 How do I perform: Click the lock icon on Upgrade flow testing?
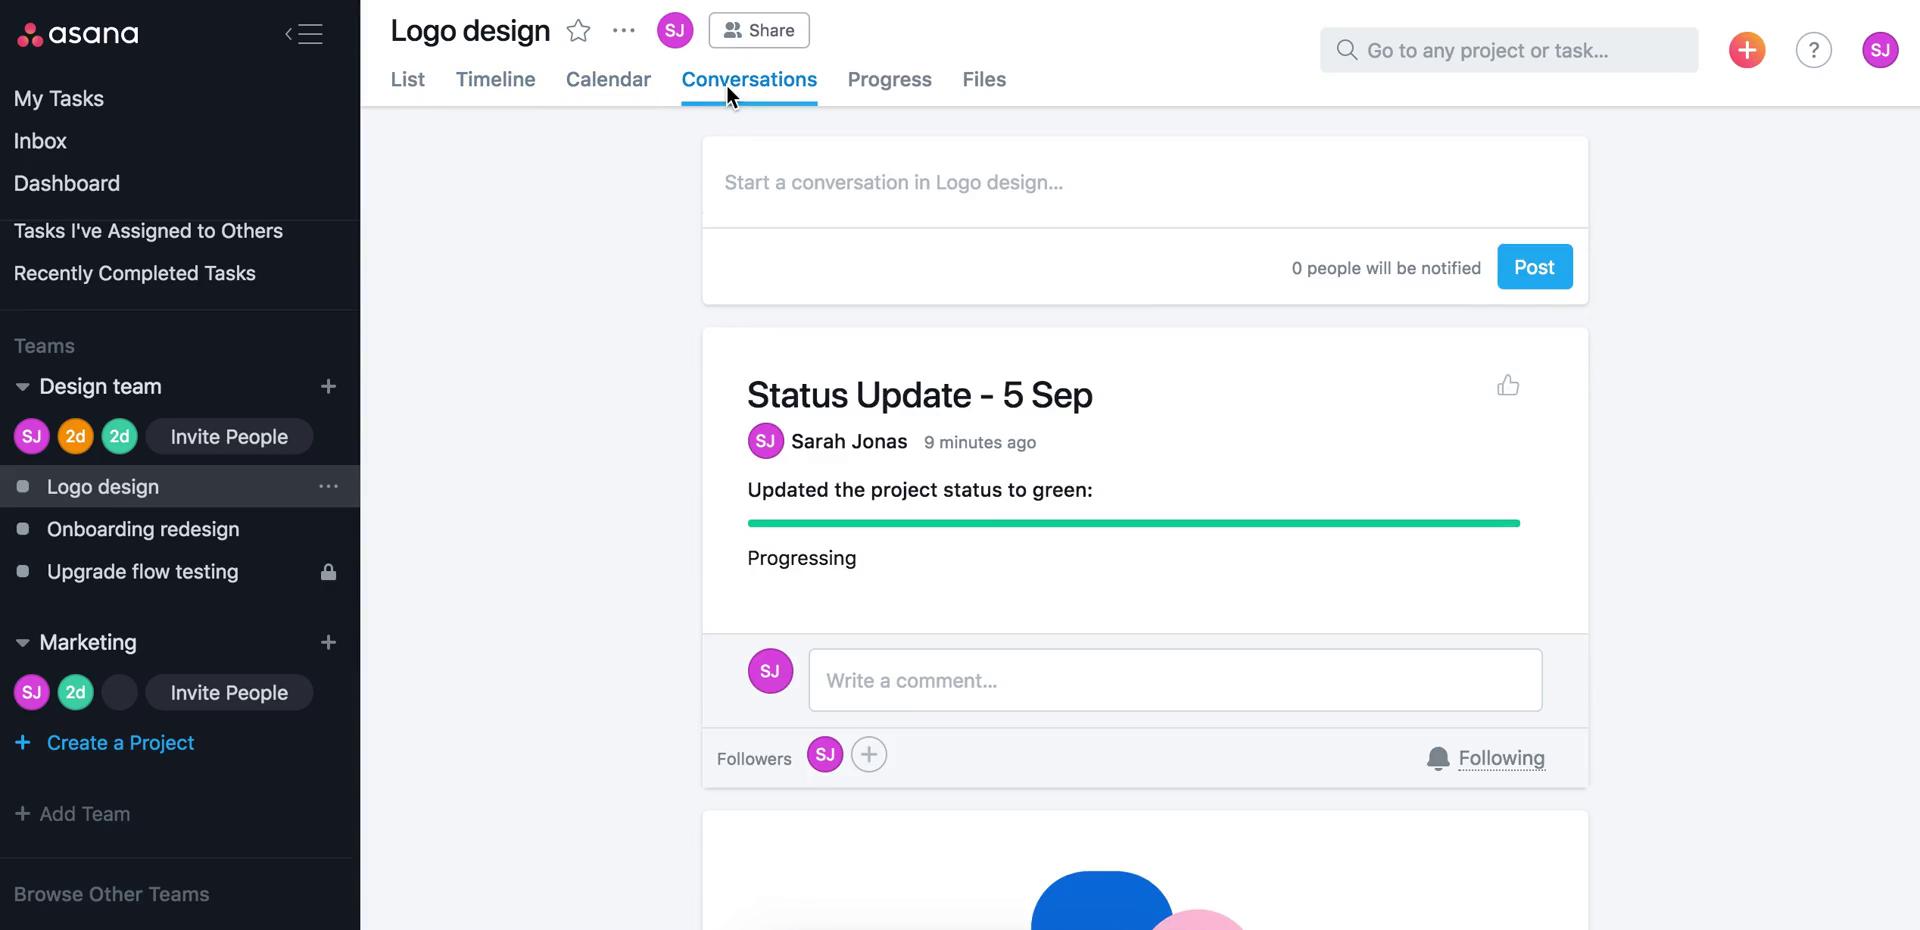(328, 572)
